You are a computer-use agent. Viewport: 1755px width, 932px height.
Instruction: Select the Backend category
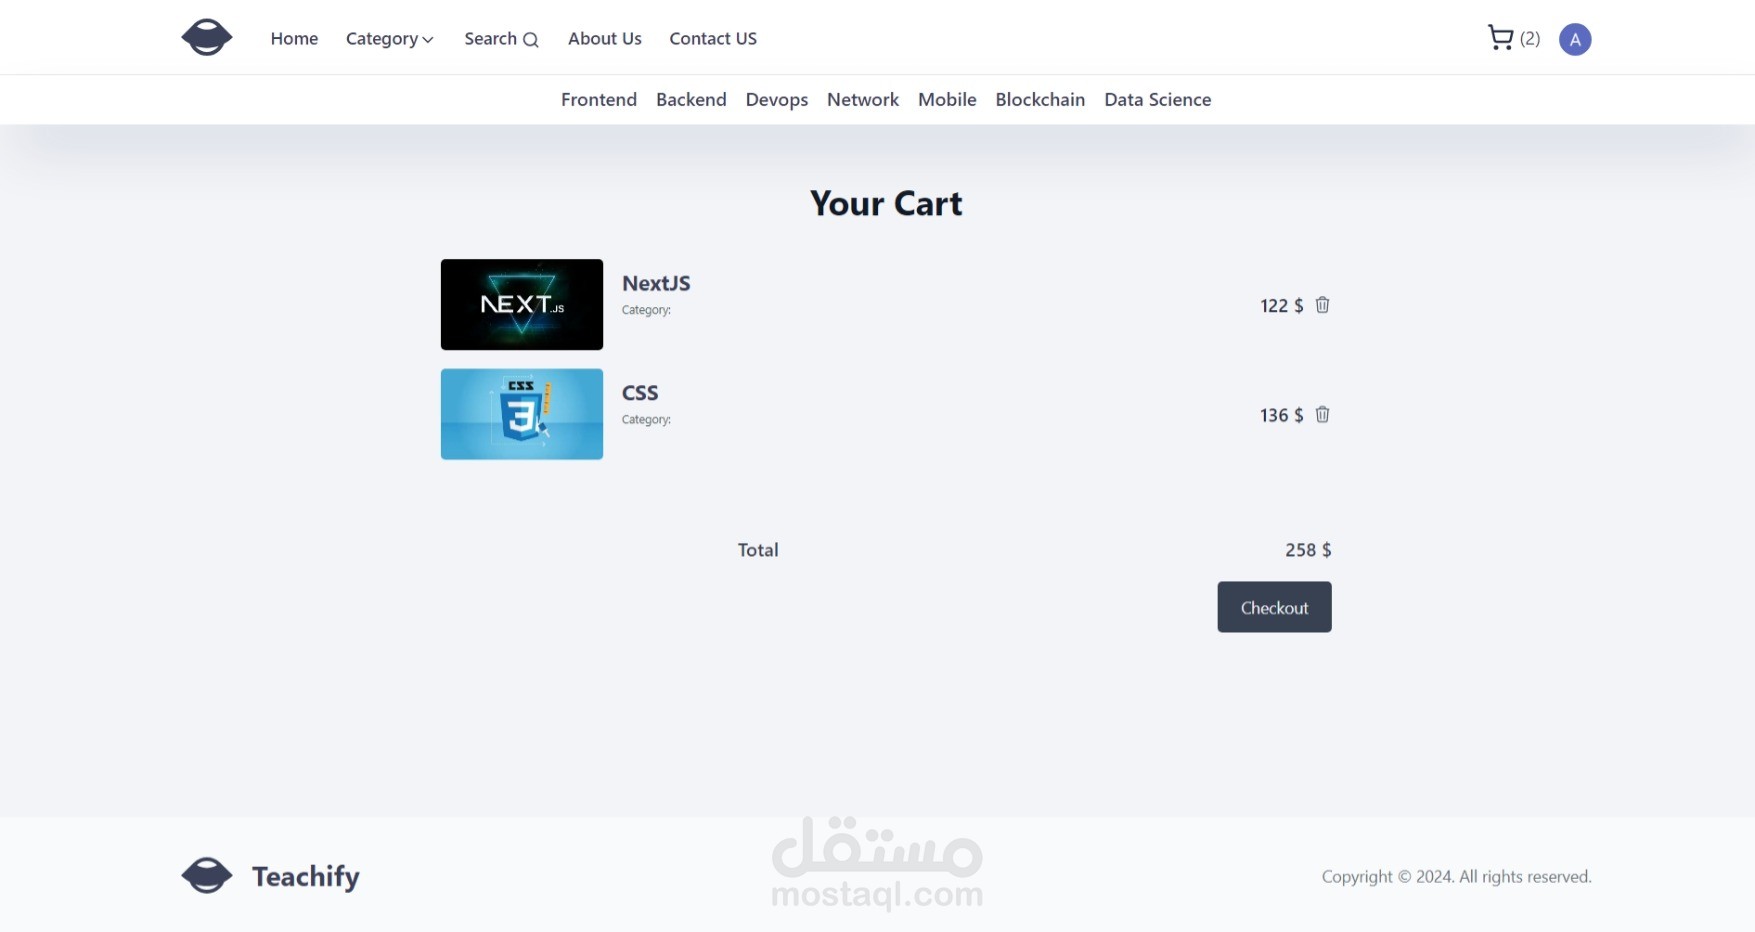tap(691, 99)
